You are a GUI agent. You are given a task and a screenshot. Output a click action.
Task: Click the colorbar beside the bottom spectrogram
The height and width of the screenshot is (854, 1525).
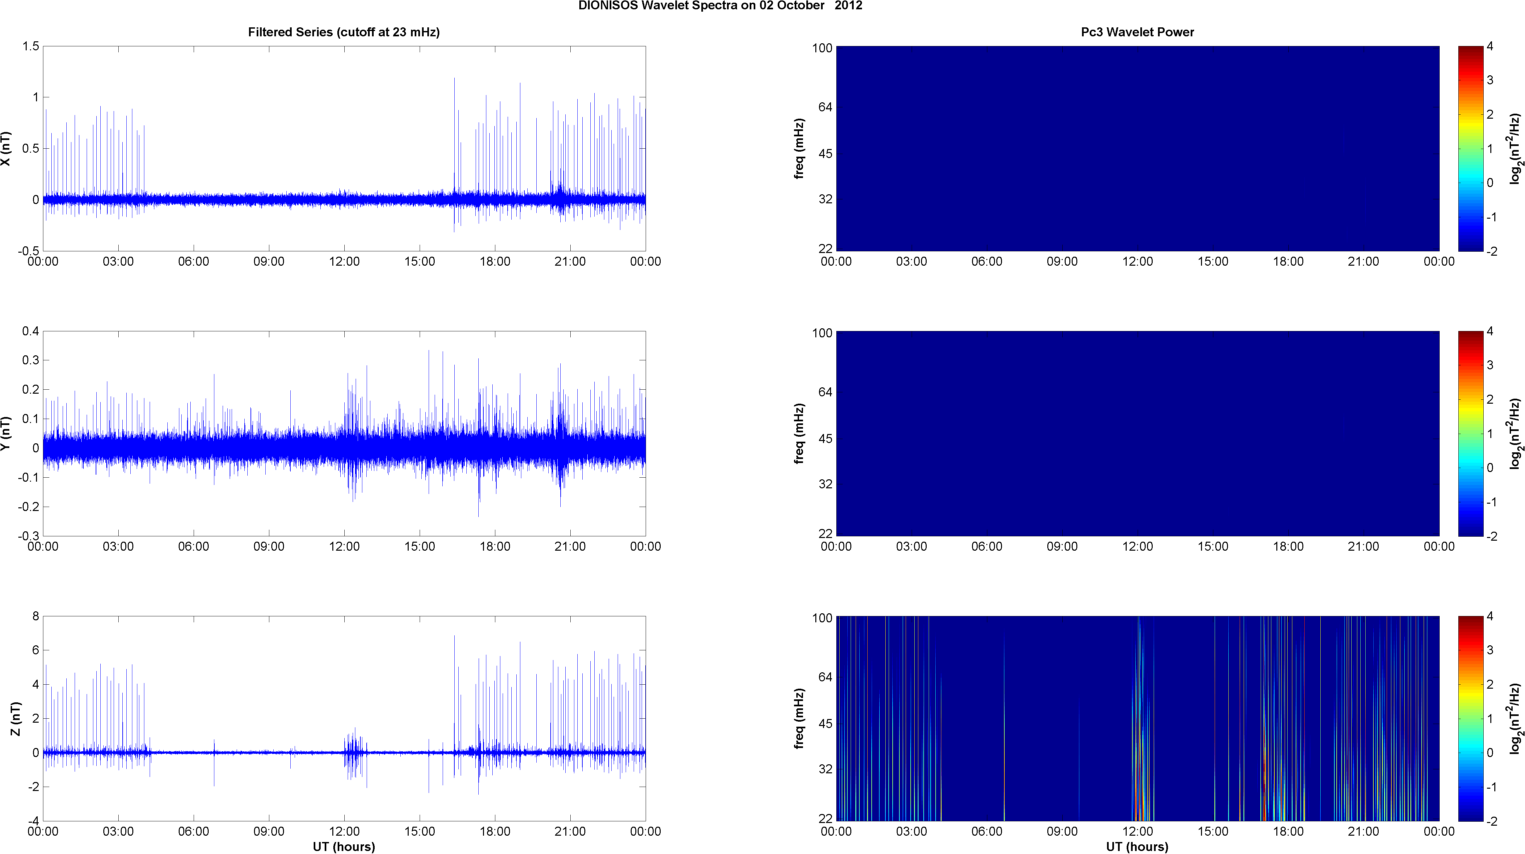(x=1470, y=718)
